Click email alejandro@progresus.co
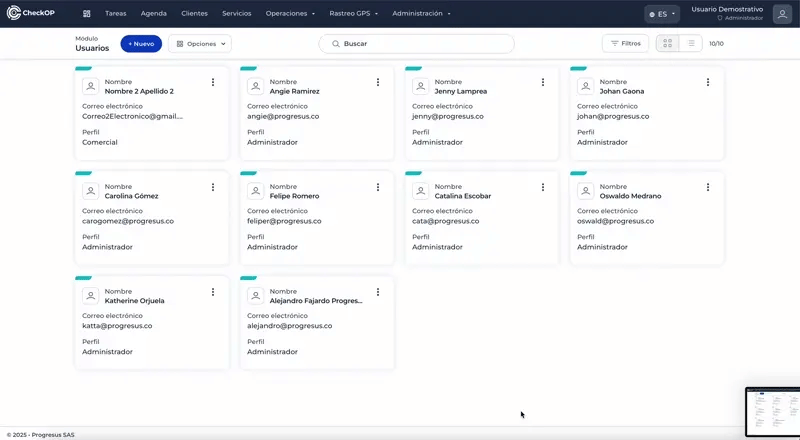800x440 pixels. coord(290,326)
